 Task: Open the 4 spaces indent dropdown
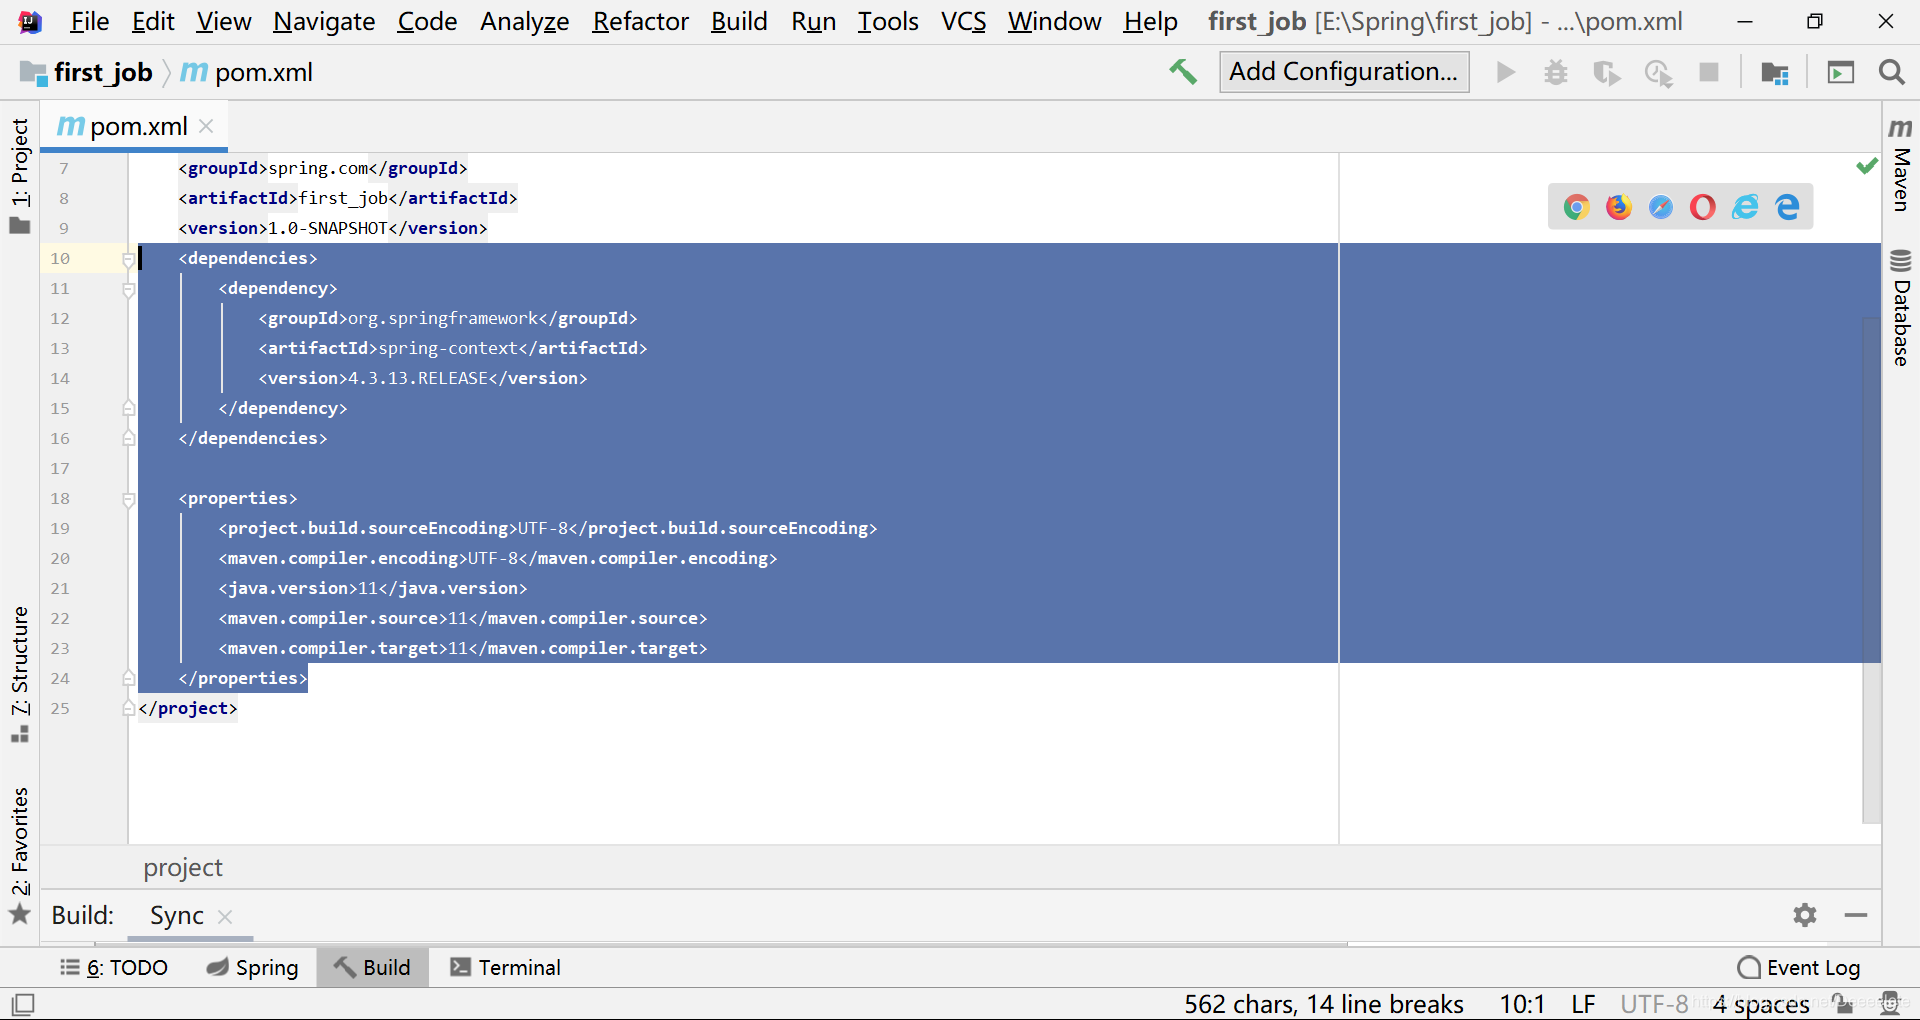[x=1761, y=1004]
